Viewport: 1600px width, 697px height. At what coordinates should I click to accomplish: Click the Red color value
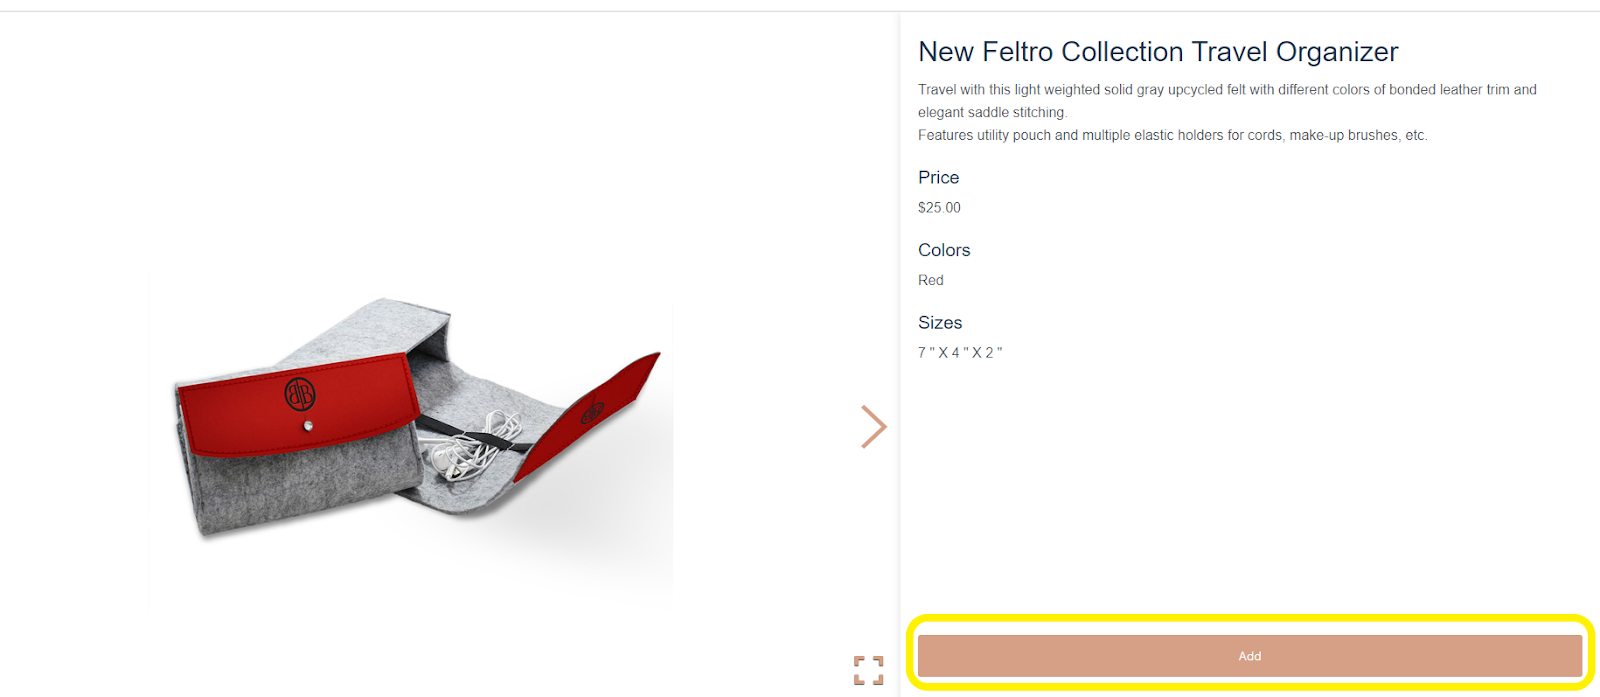click(x=931, y=280)
